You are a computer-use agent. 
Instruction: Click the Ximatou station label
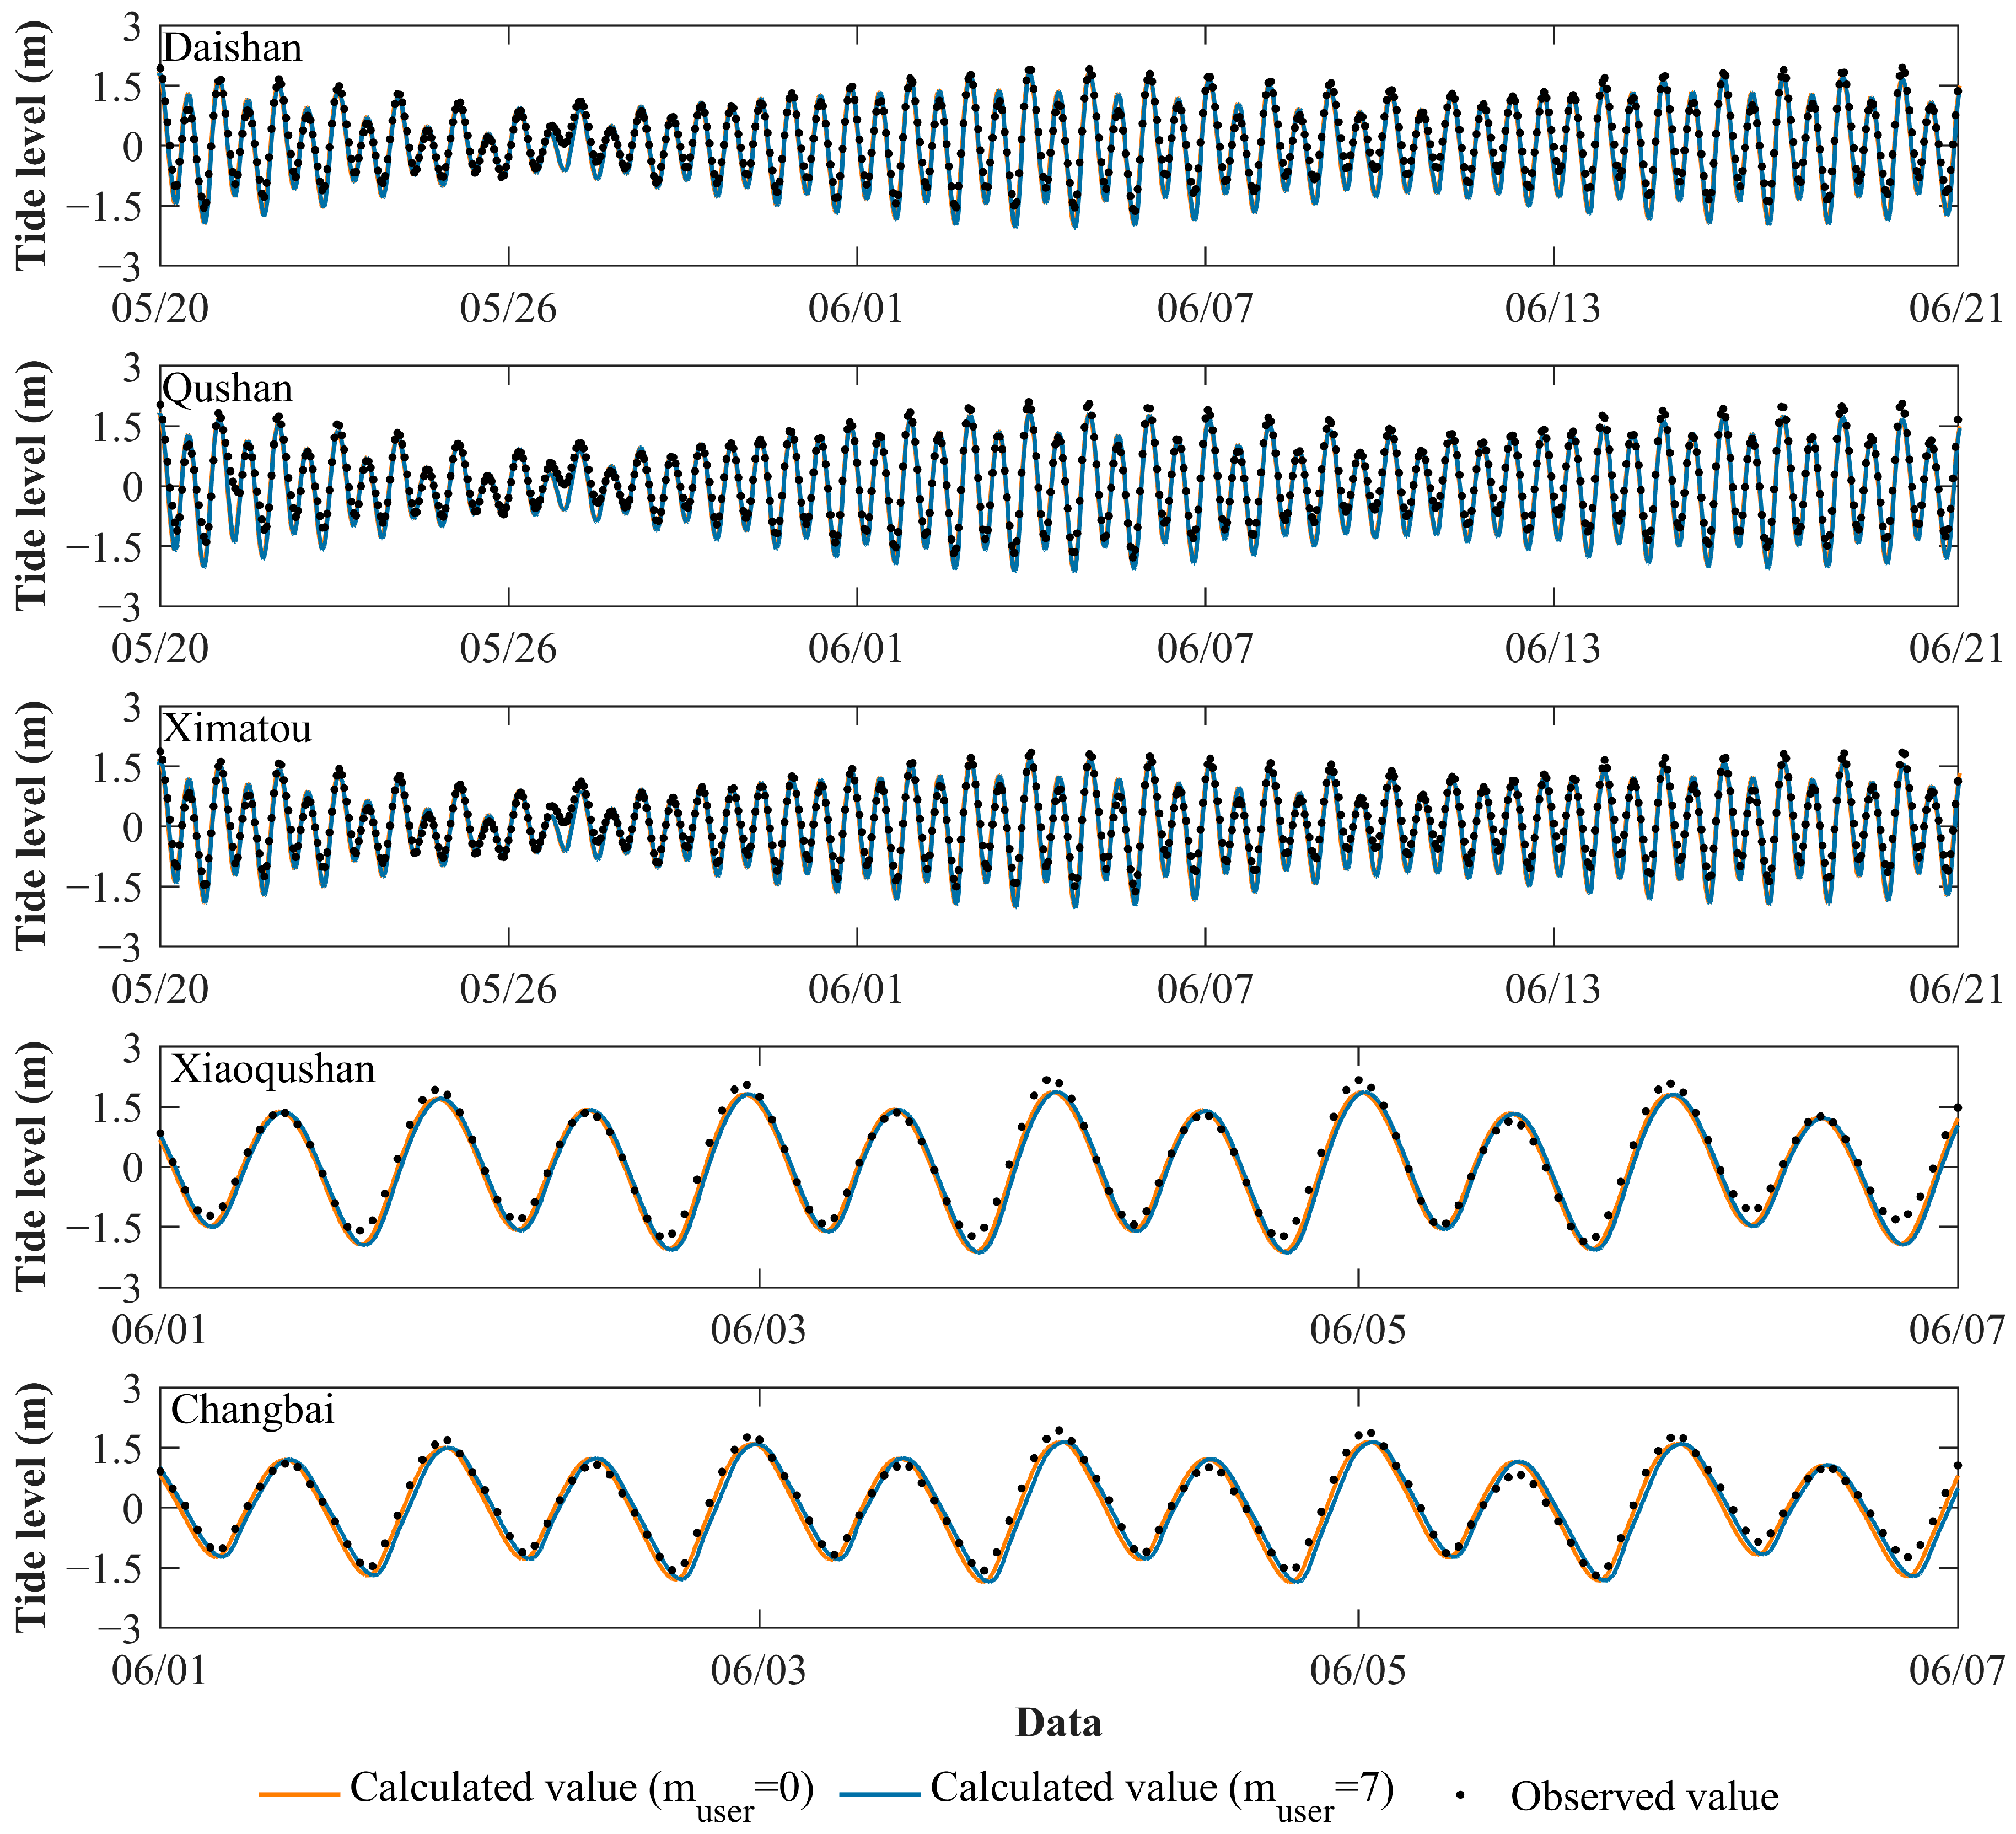tap(237, 728)
